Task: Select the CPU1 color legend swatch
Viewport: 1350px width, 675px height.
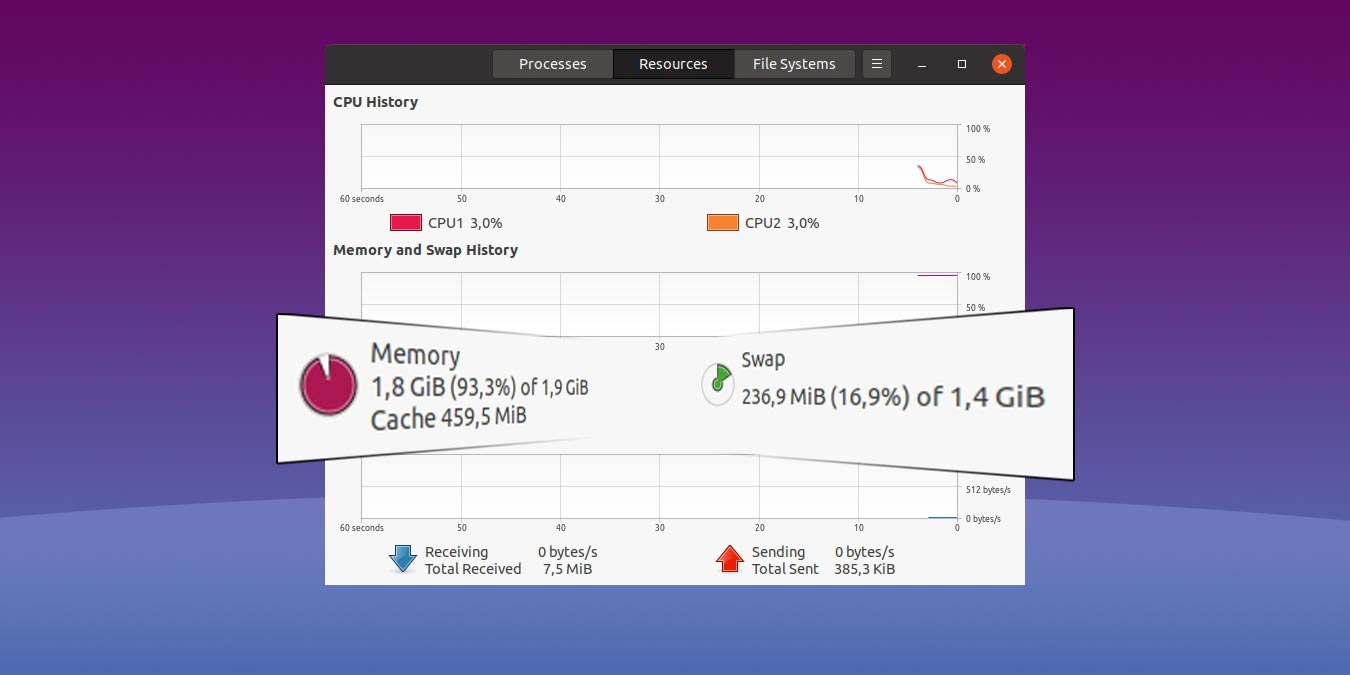Action: [405, 222]
